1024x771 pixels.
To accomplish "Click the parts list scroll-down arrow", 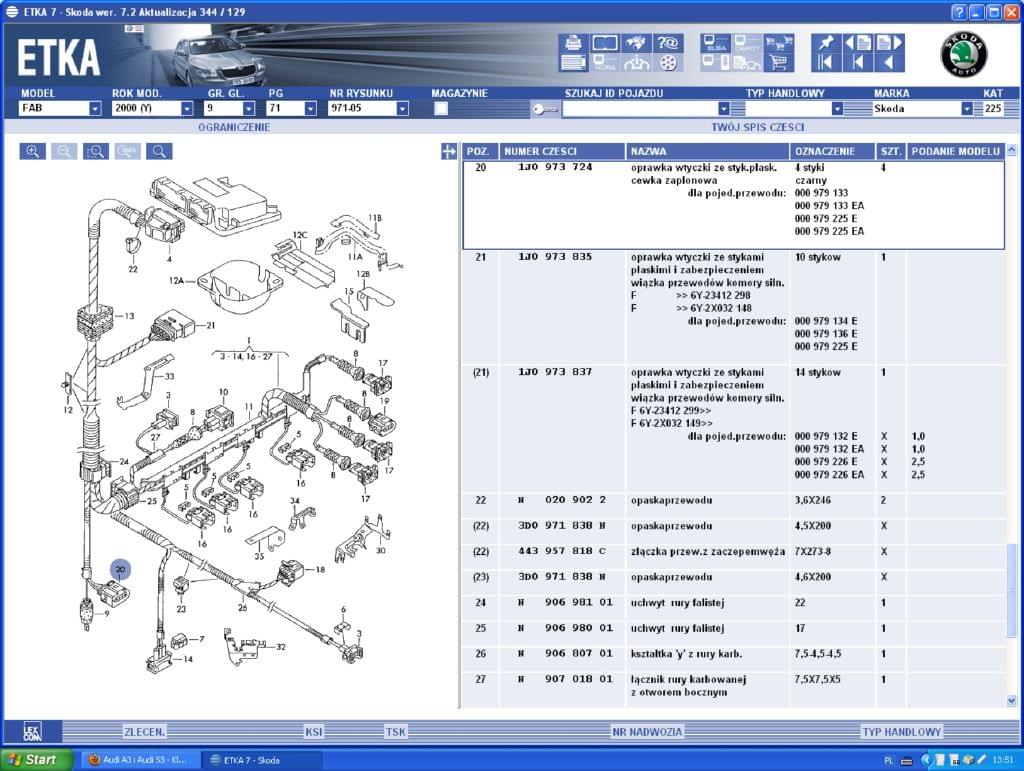I will 1012,700.
